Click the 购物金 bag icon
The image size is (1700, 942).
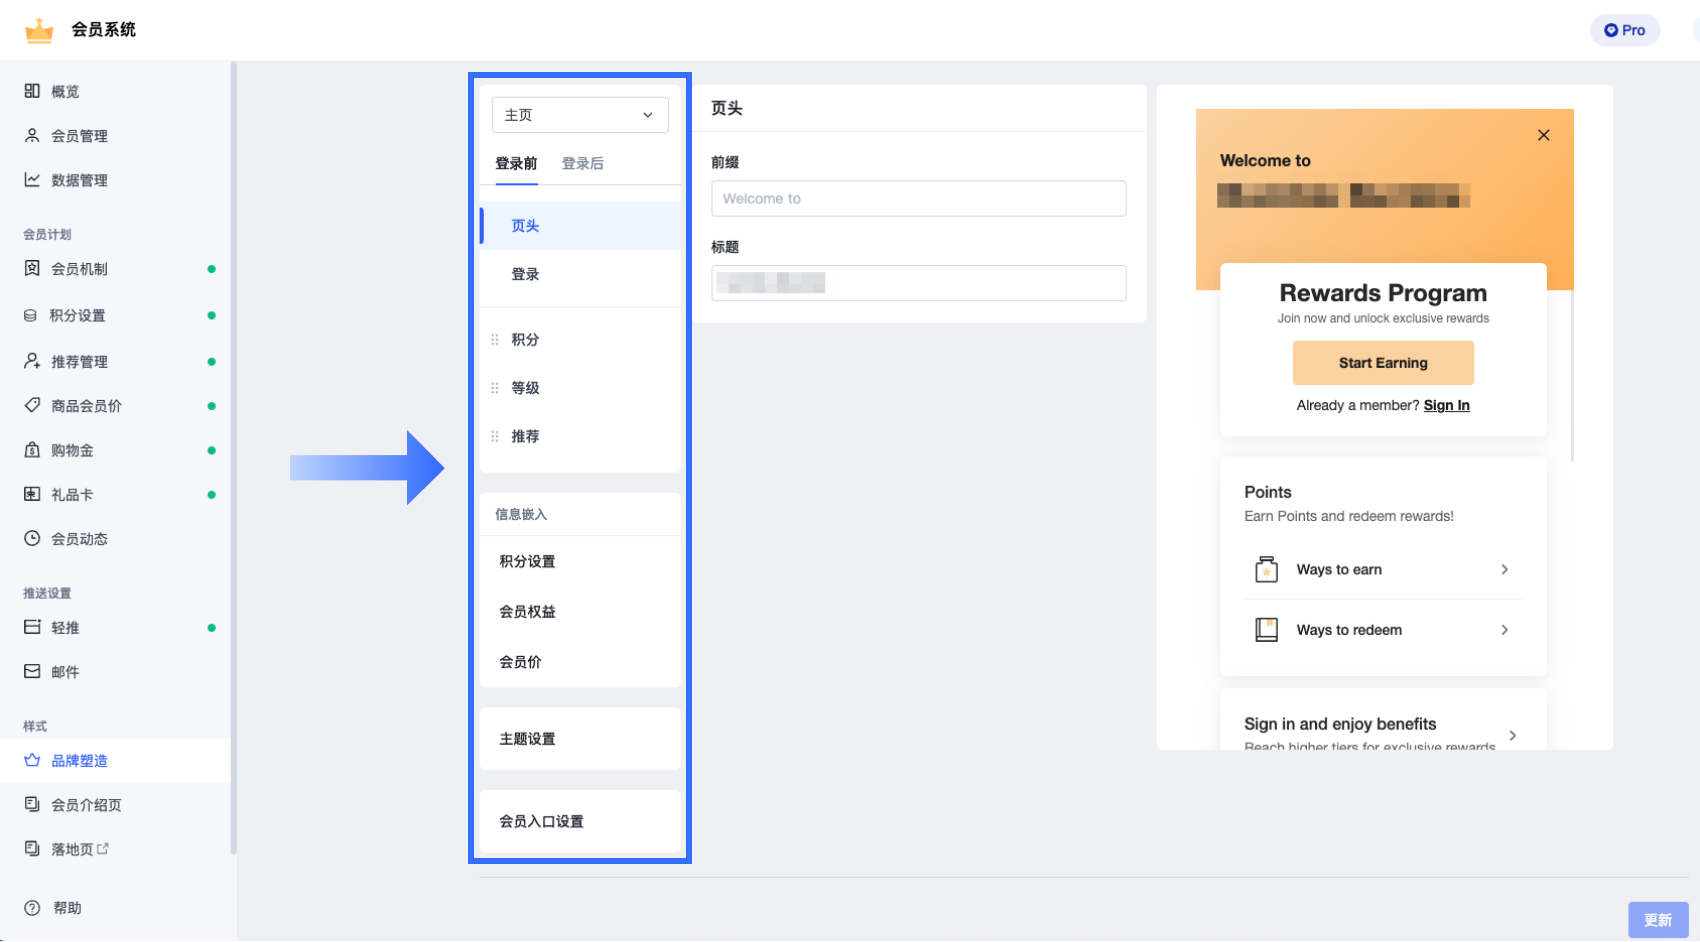point(32,450)
